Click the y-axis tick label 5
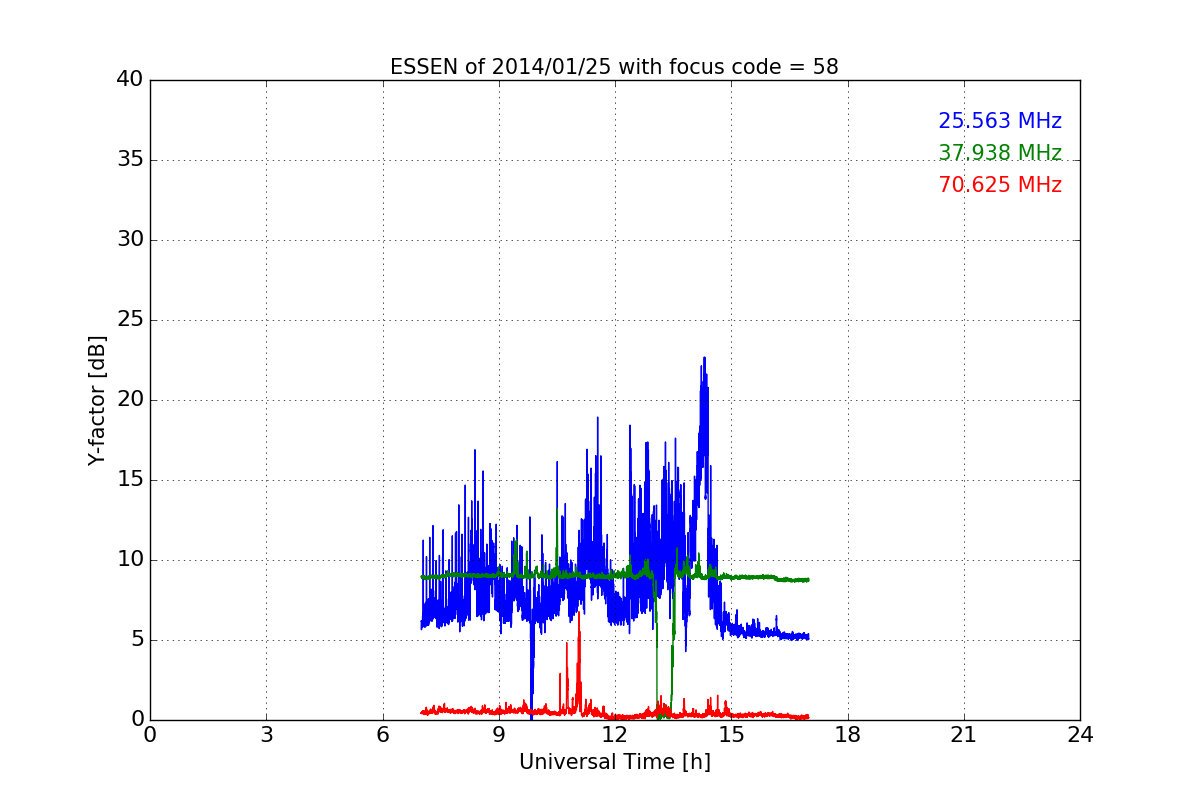 pos(137,640)
